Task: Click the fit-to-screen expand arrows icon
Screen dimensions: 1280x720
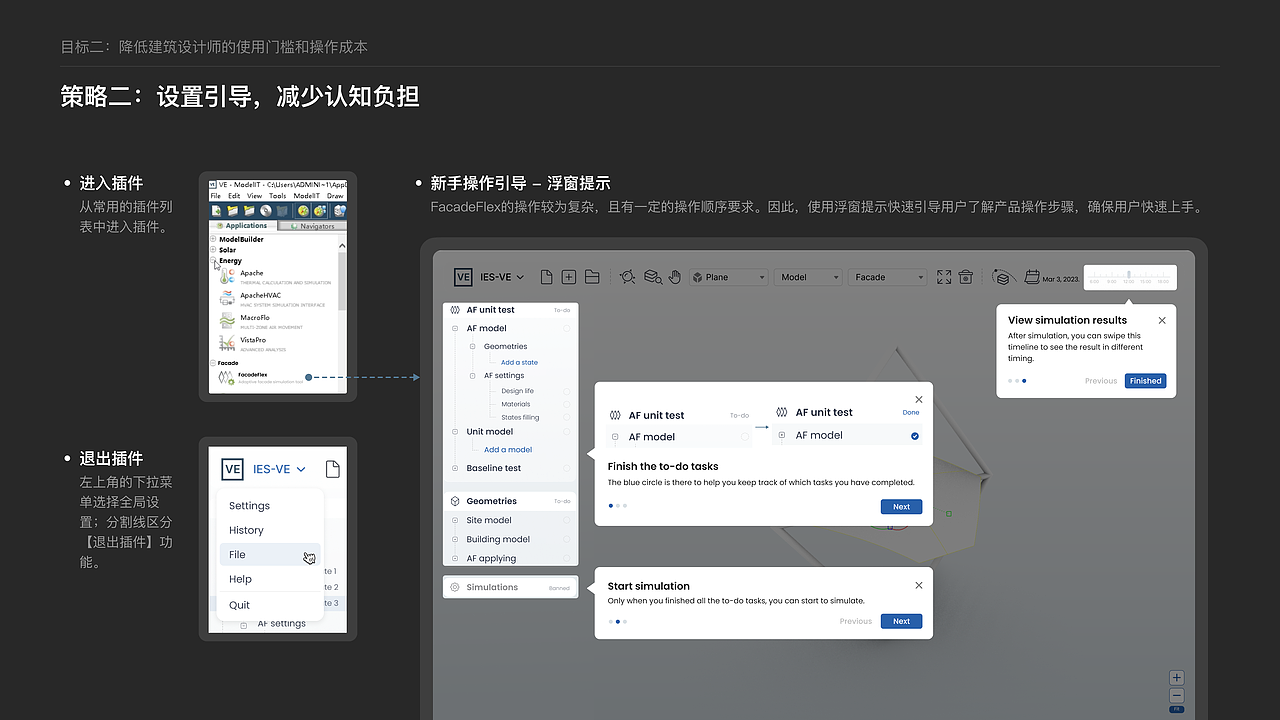Action: click(944, 277)
